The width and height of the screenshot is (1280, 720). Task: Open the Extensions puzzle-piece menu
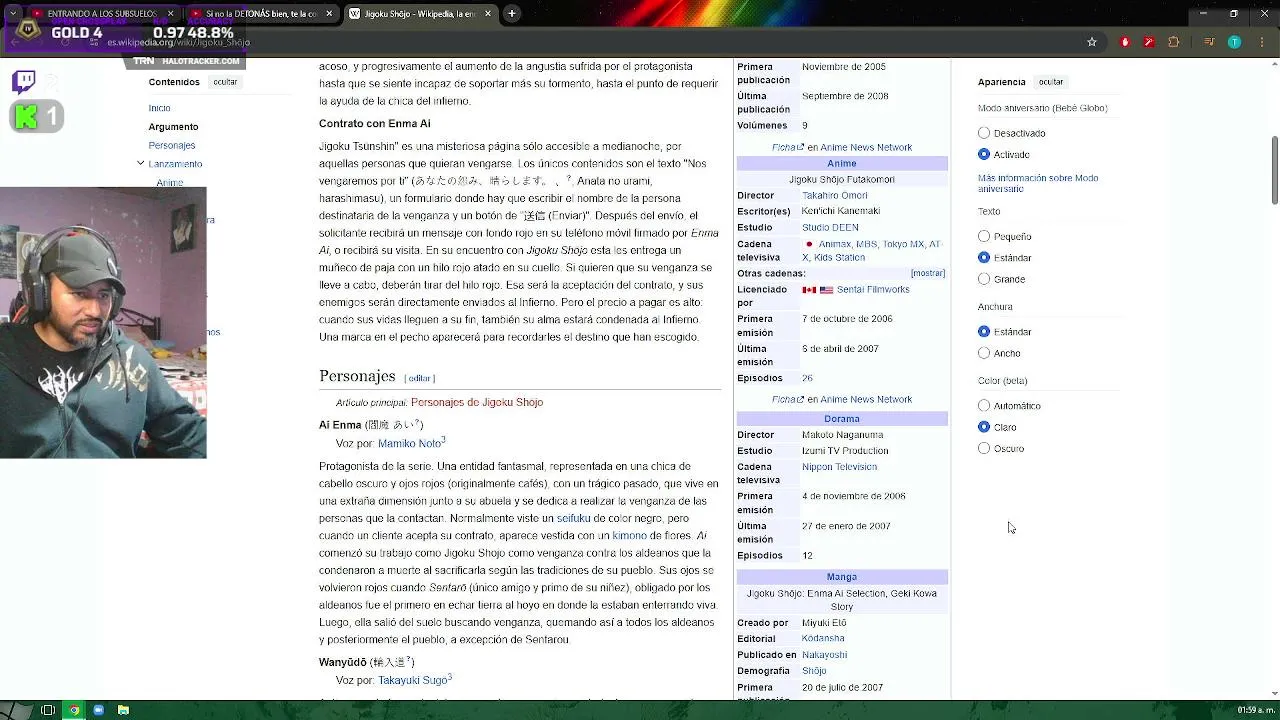(1174, 42)
